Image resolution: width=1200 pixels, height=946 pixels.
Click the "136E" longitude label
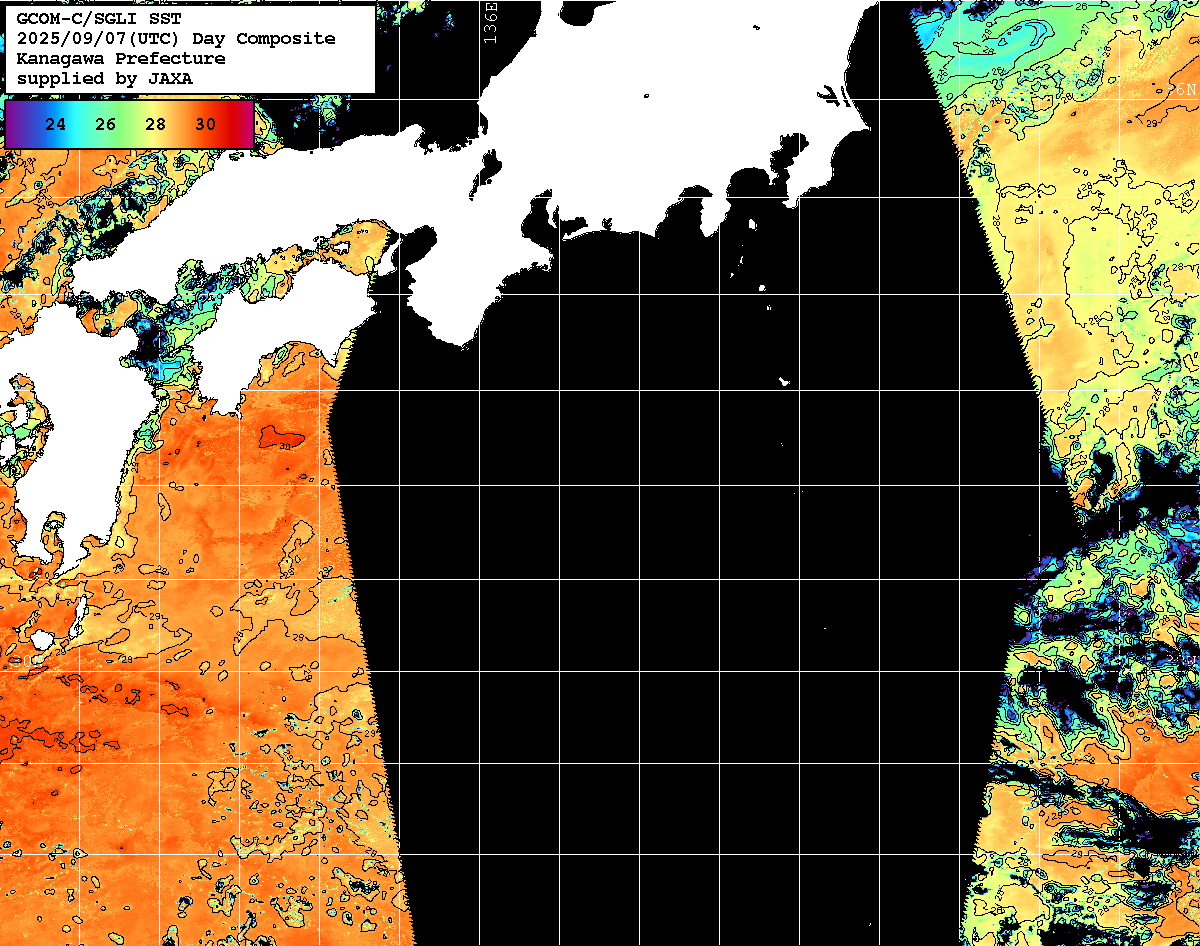489,22
